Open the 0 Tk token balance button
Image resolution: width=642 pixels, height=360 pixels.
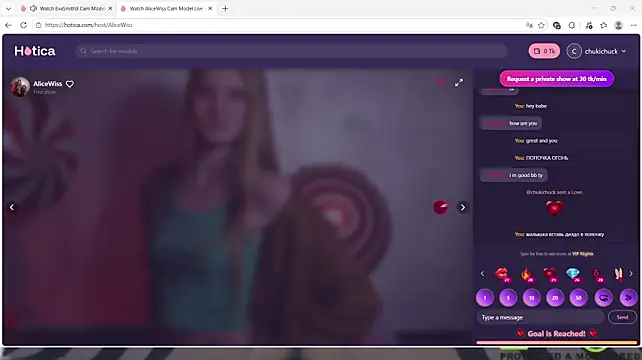pyautogui.click(x=544, y=51)
